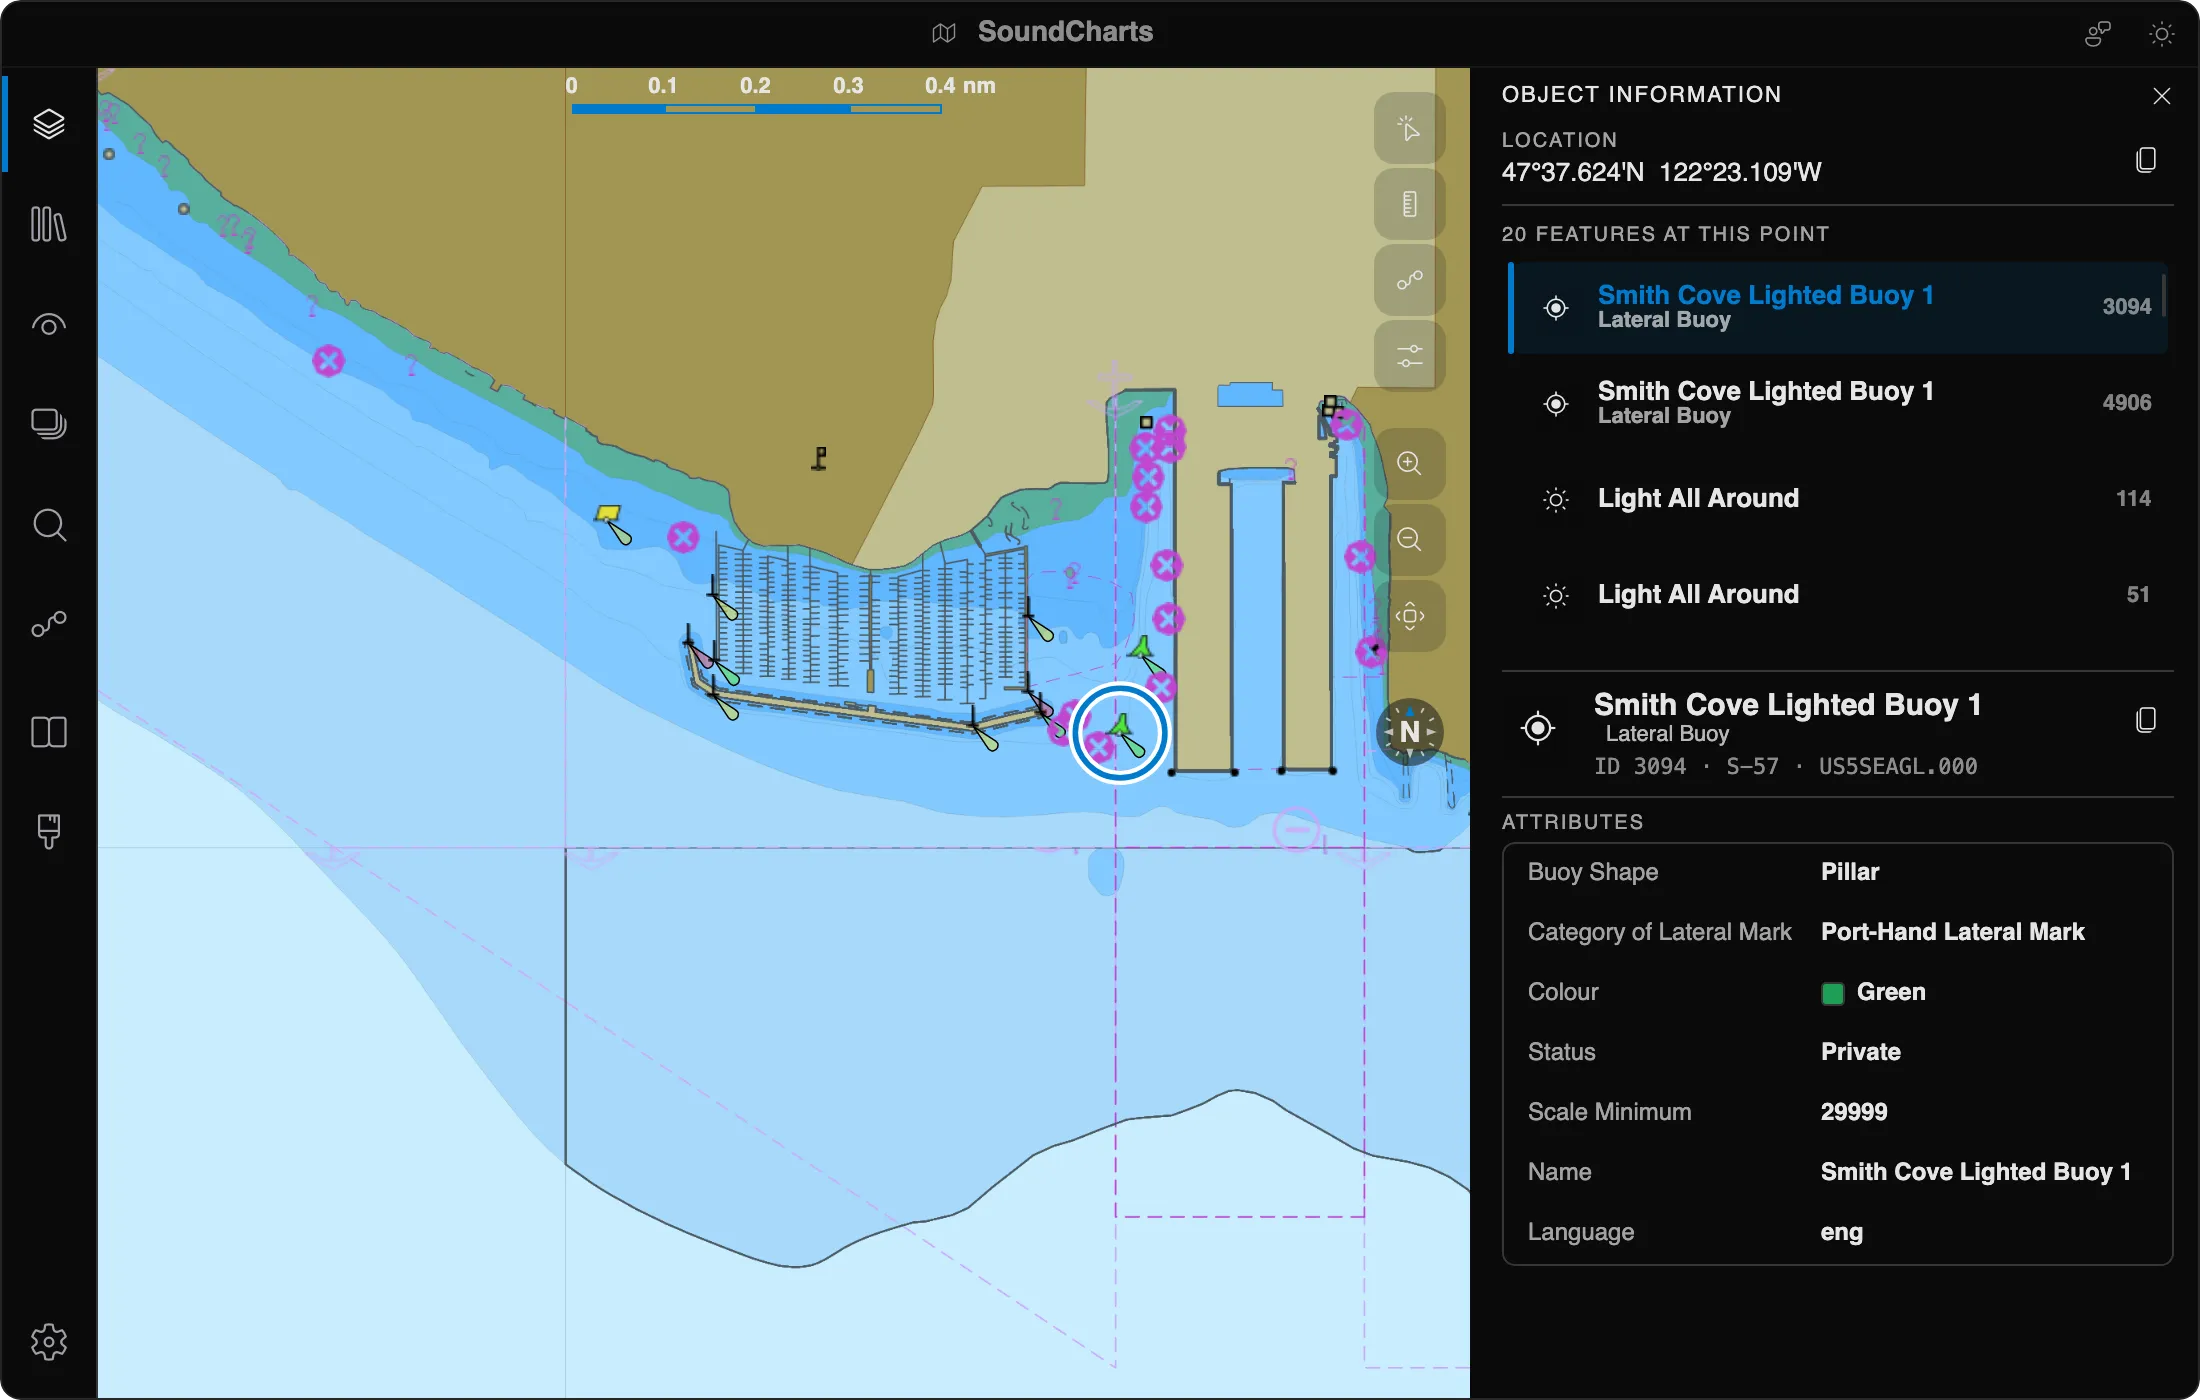The width and height of the screenshot is (2200, 1400).
Task: Click the location coordinates text
Action: pos(1661,172)
